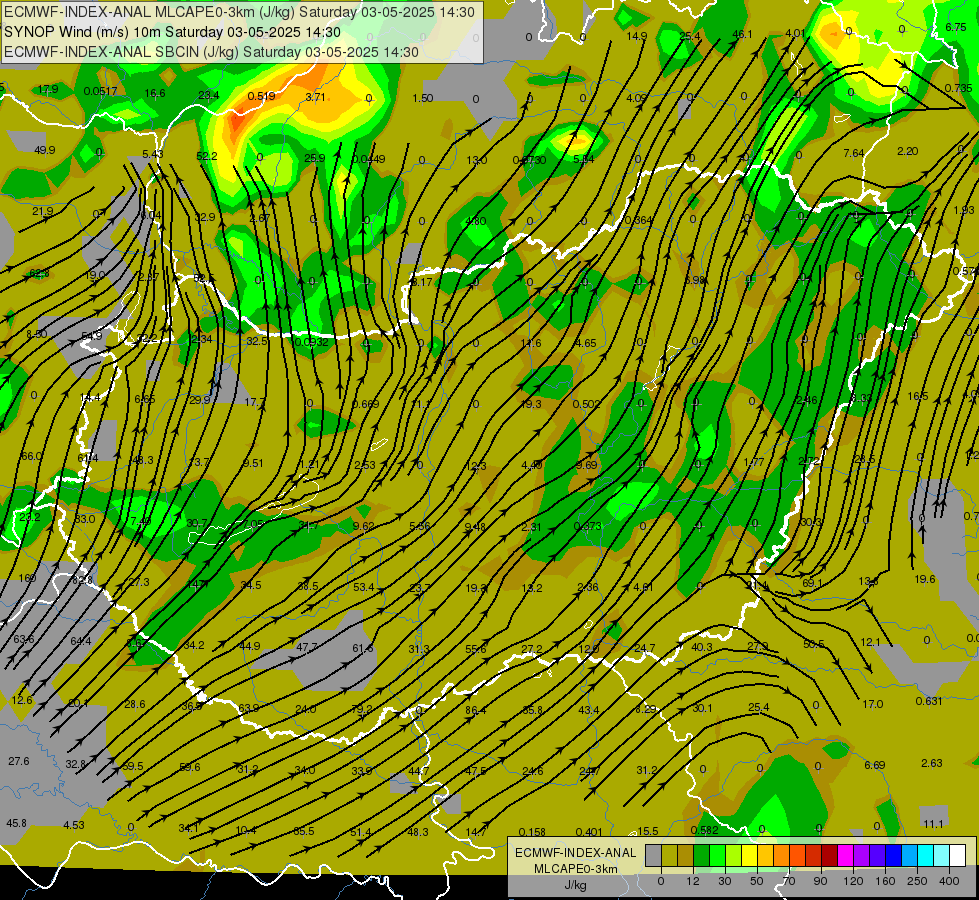Click the legend tick label 250
Image resolution: width=979 pixels, height=900 pixels.
pos(917,881)
